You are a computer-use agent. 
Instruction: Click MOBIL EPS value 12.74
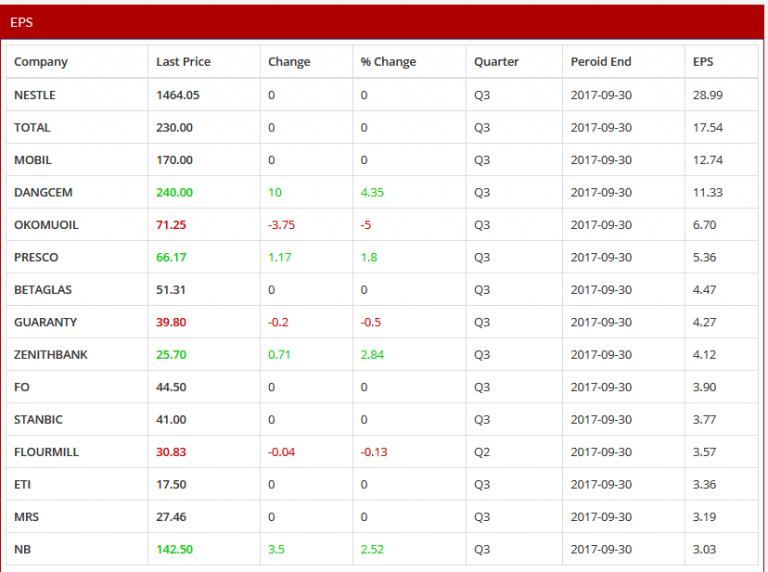pos(708,160)
